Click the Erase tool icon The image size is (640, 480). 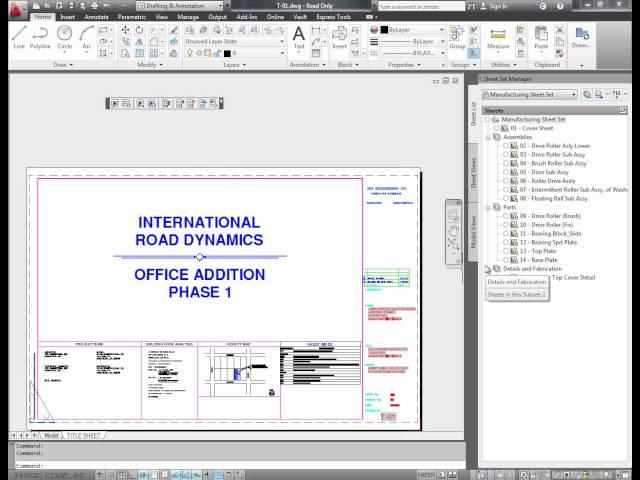tap(174, 30)
